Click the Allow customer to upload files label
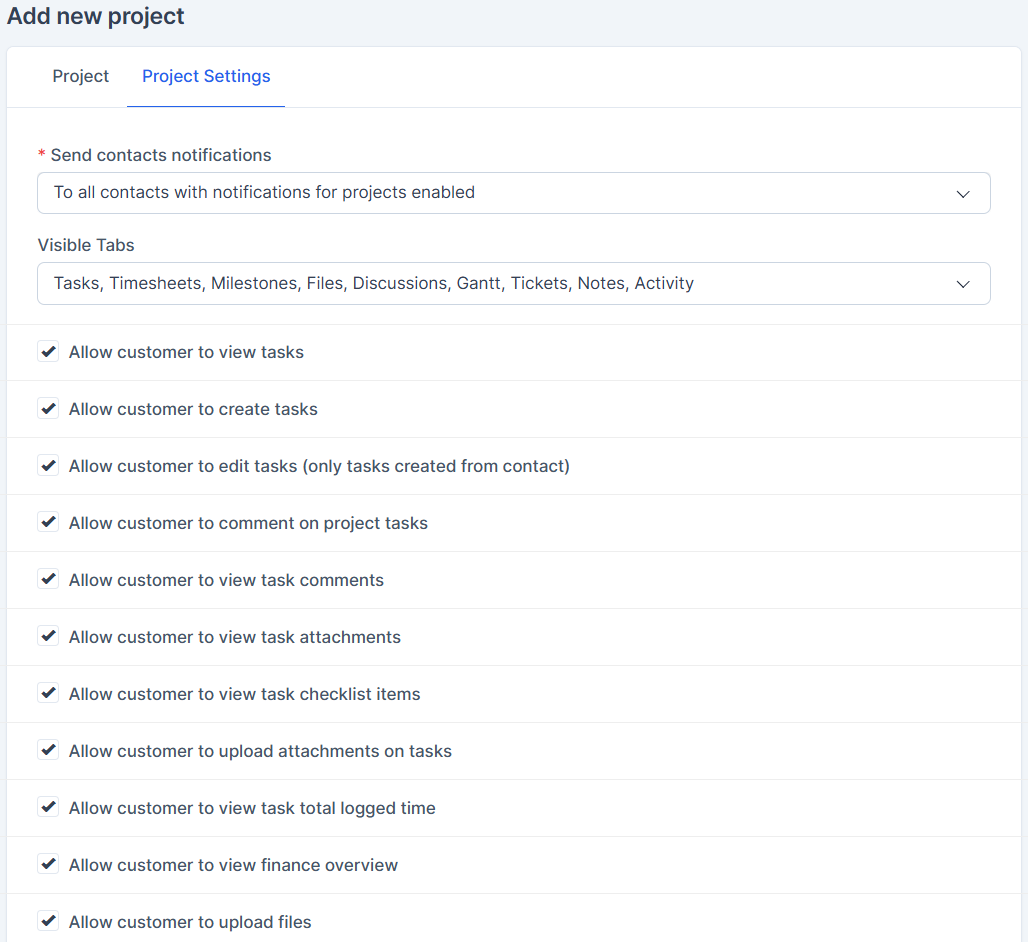The width and height of the screenshot is (1028, 942). click(190, 922)
